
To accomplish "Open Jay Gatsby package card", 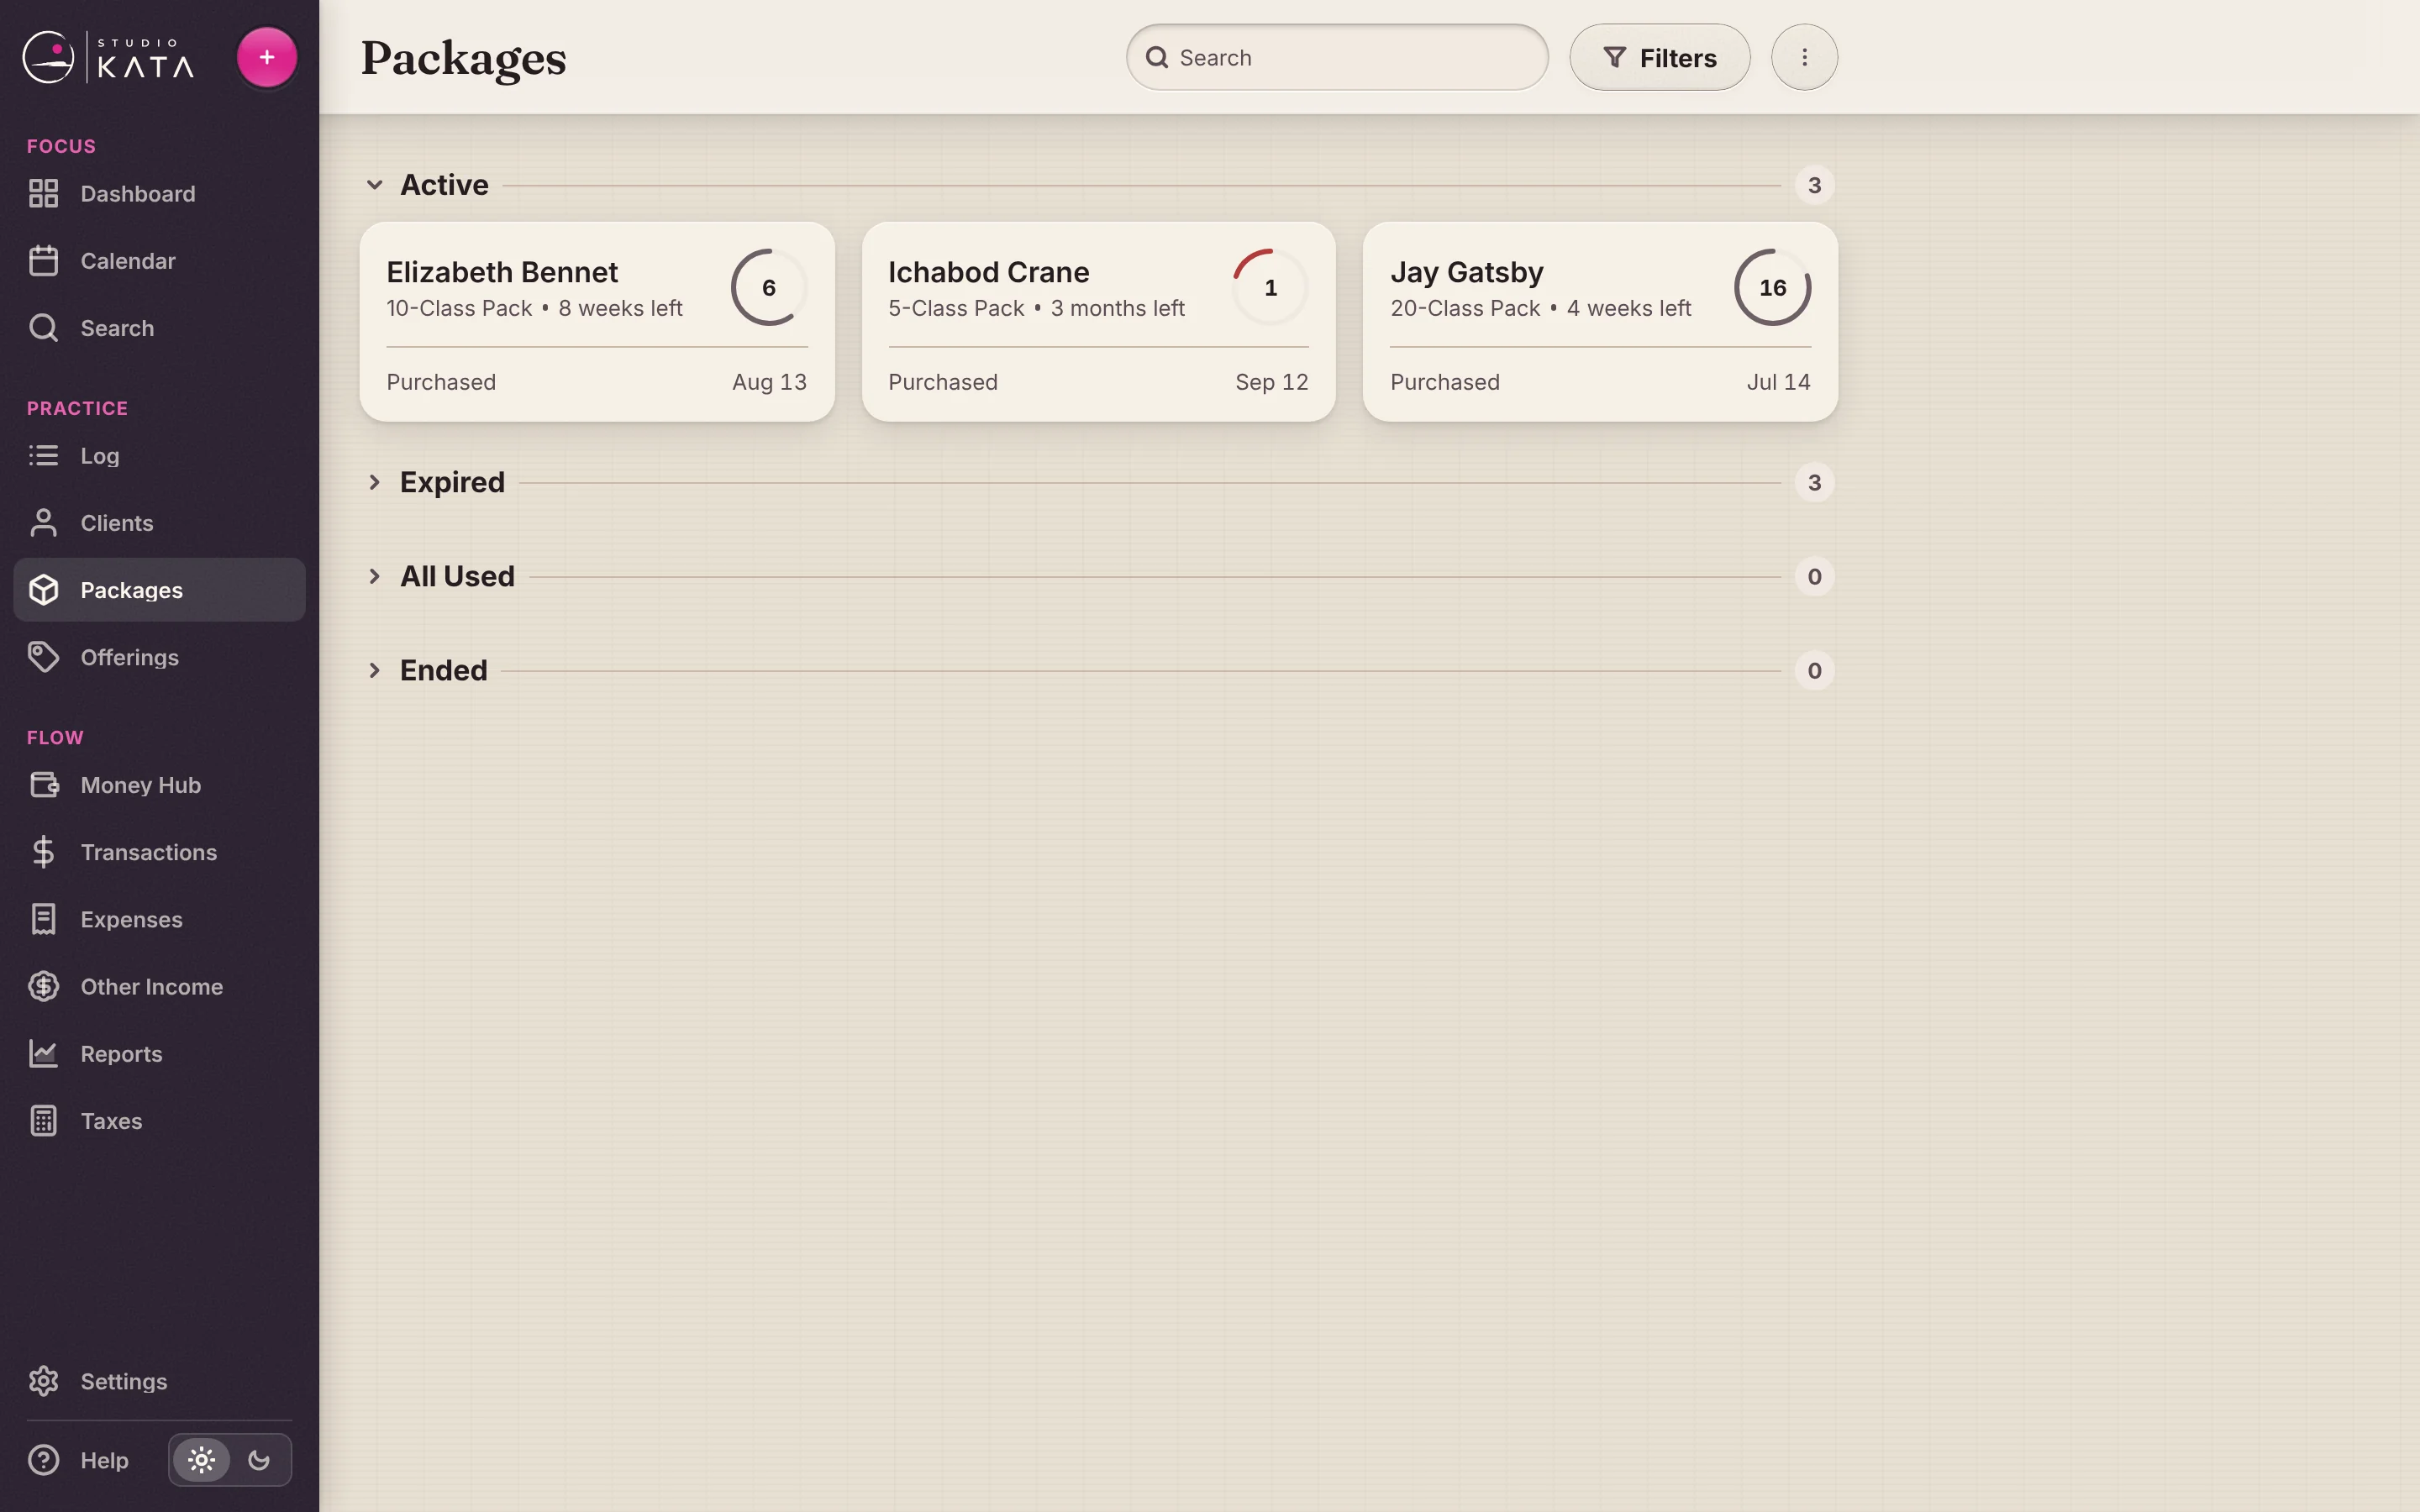I will (1599, 321).
